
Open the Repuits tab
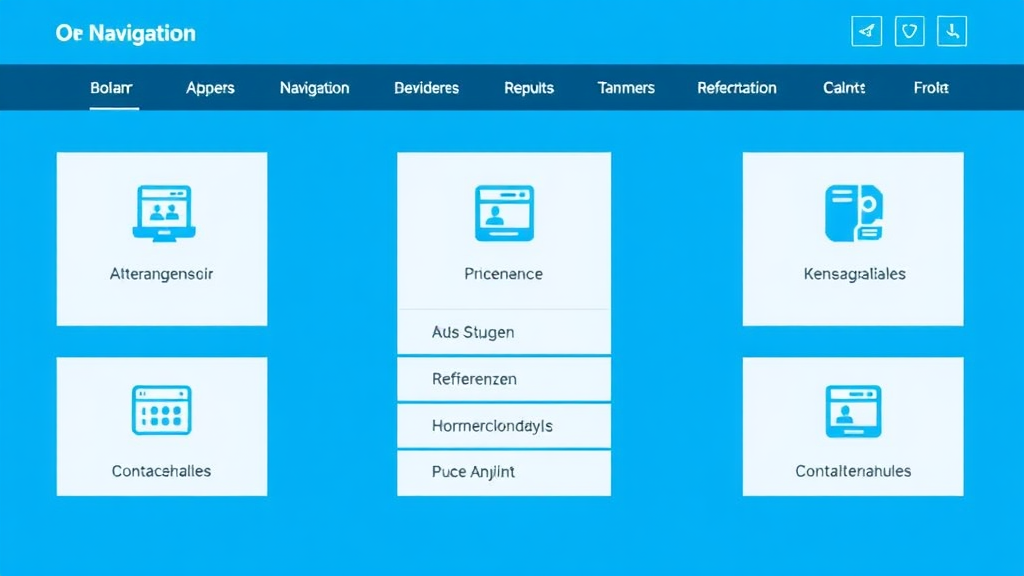(529, 88)
